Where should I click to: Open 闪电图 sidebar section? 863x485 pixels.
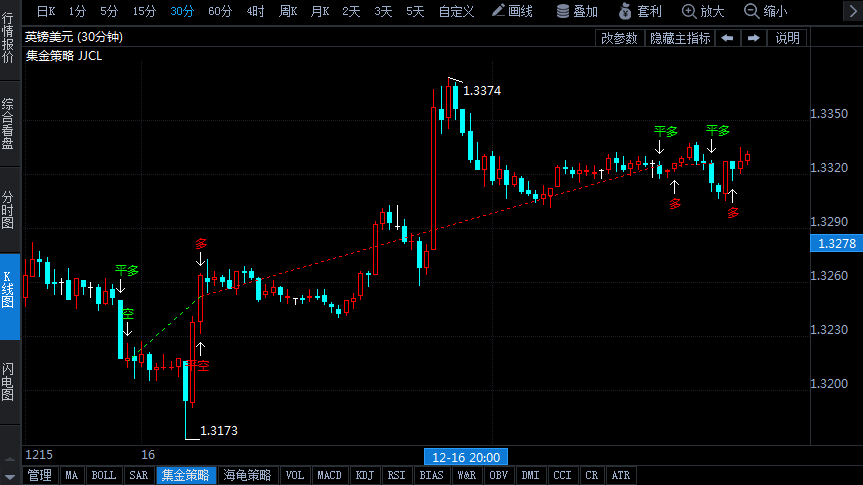point(8,382)
